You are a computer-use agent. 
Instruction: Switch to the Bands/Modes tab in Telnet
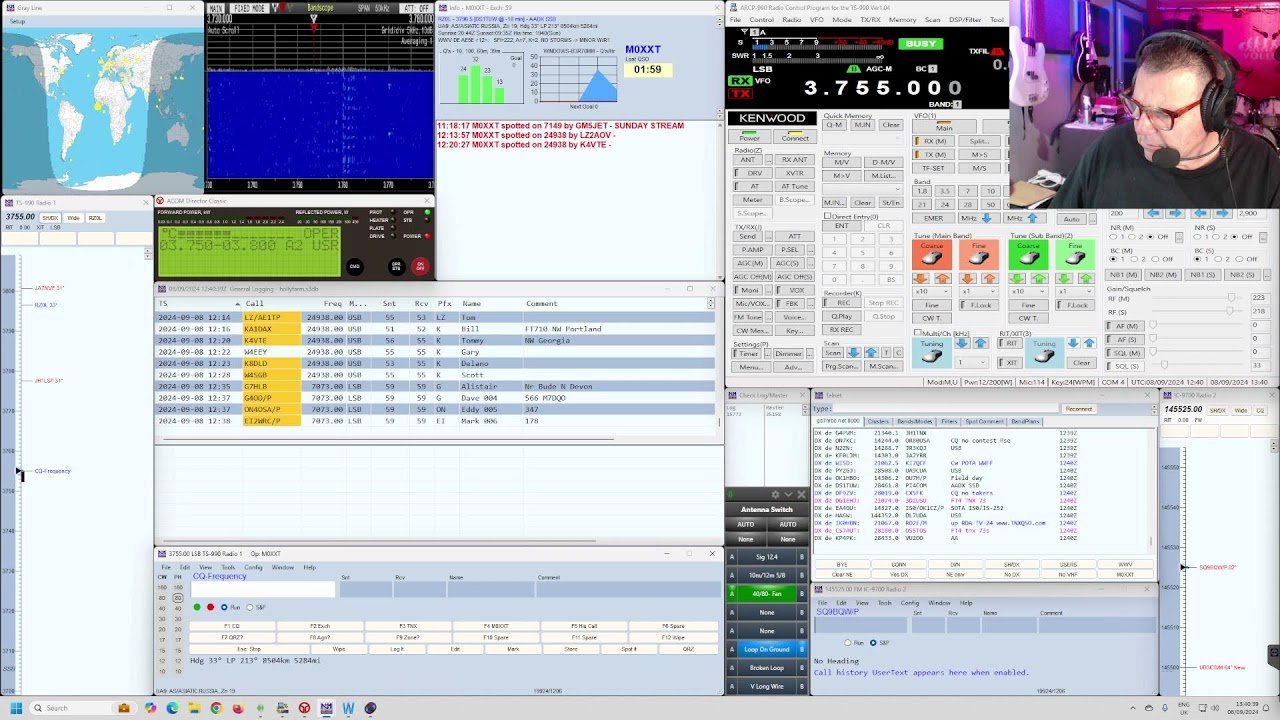click(913, 422)
